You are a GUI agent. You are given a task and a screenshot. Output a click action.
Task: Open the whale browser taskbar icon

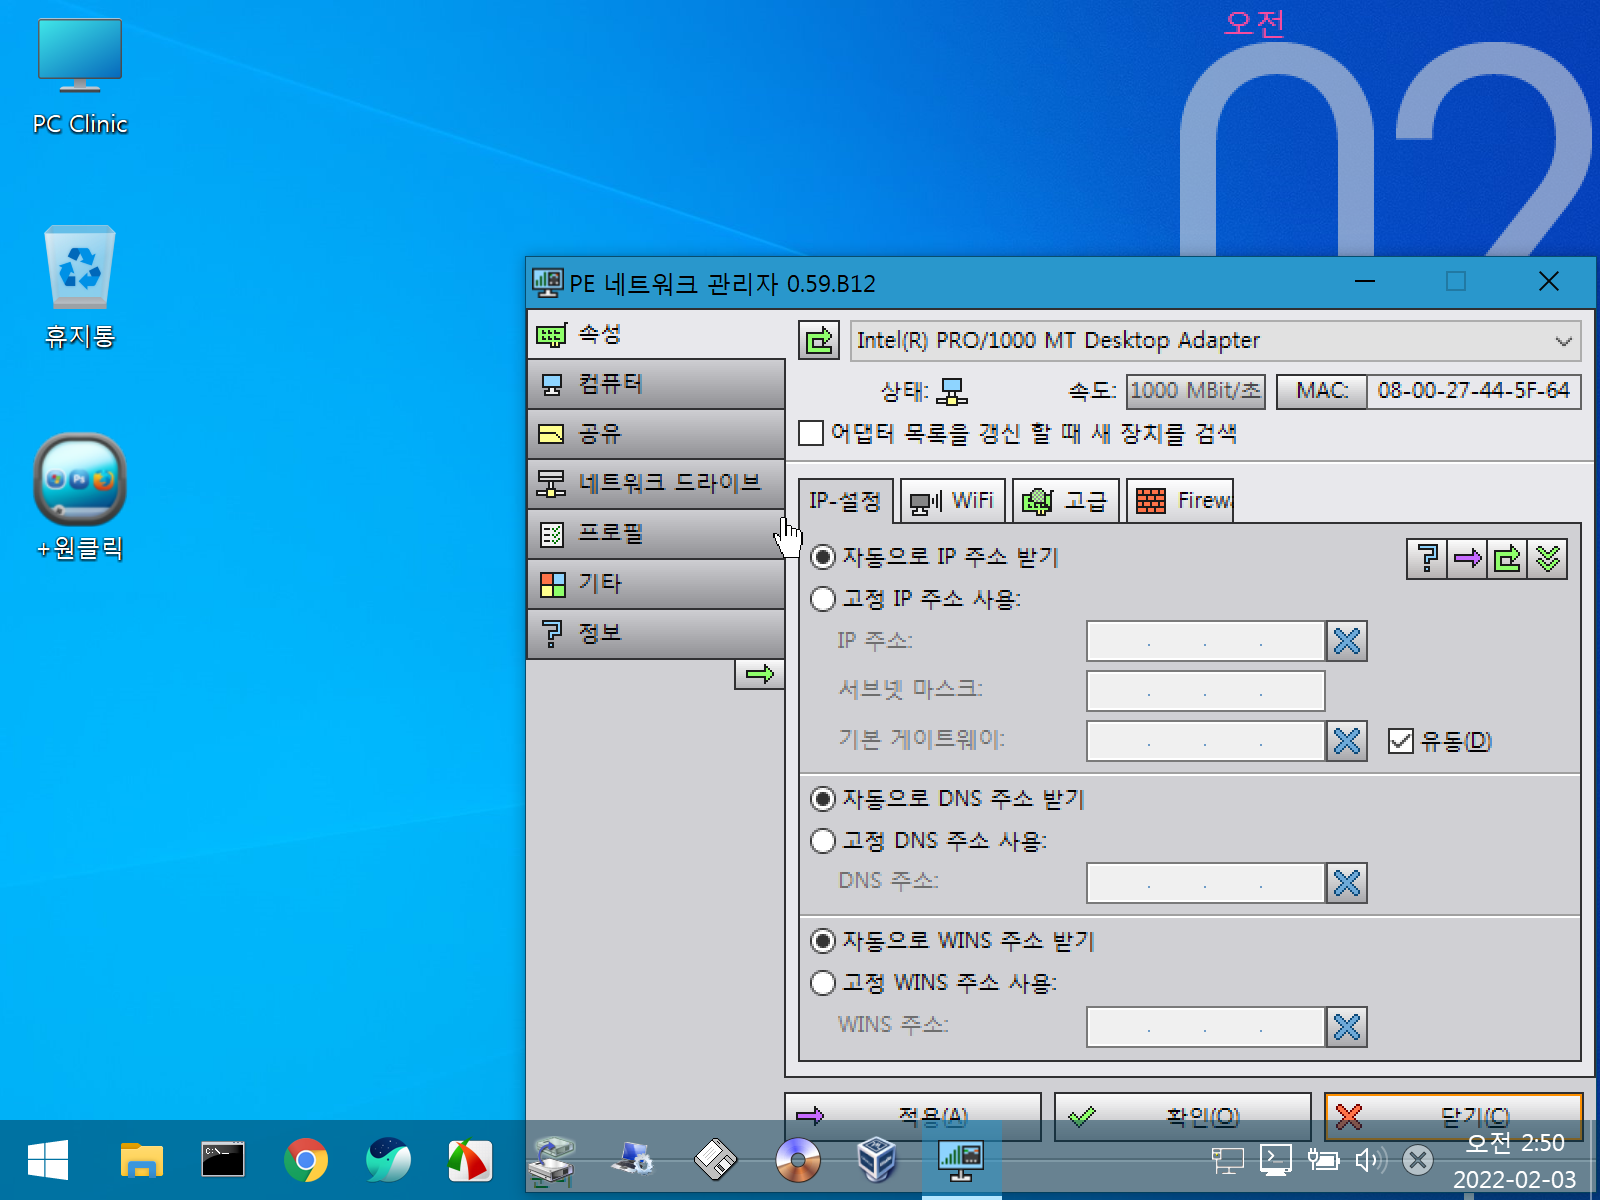[388, 1160]
